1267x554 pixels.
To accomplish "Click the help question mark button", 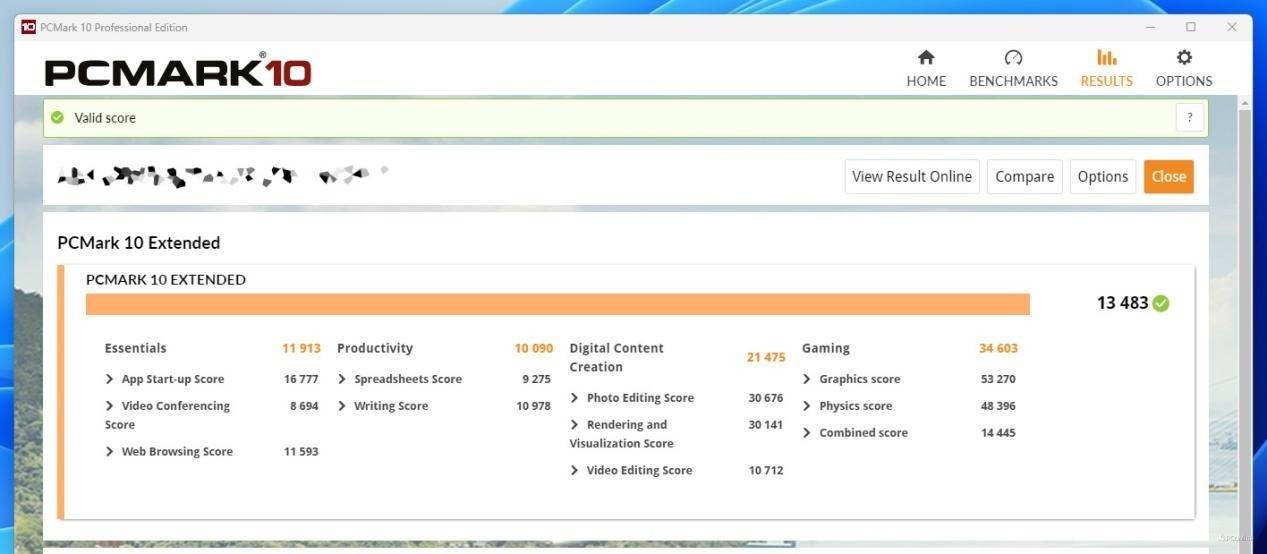I will (x=1189, y=118).
